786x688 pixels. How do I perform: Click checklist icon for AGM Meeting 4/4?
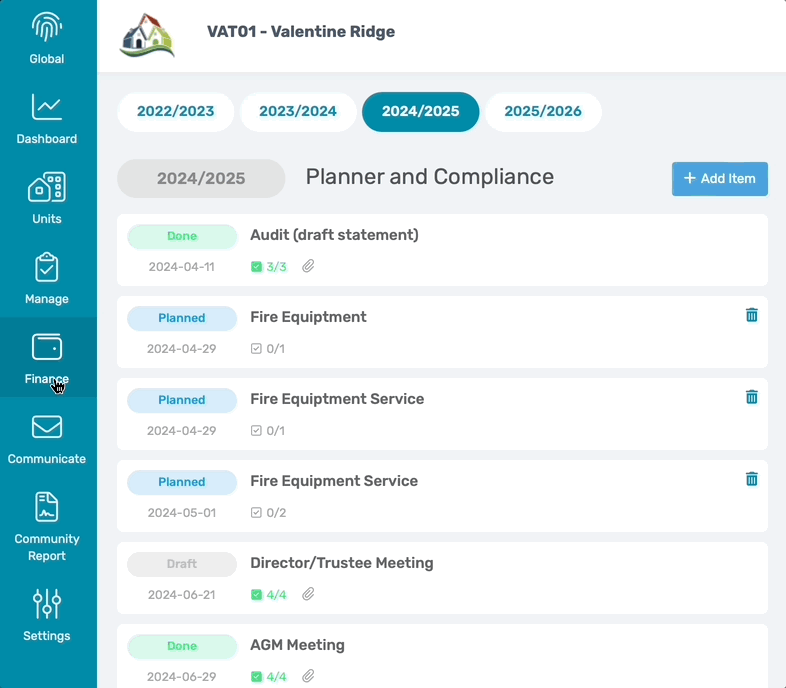coord(256,676)
